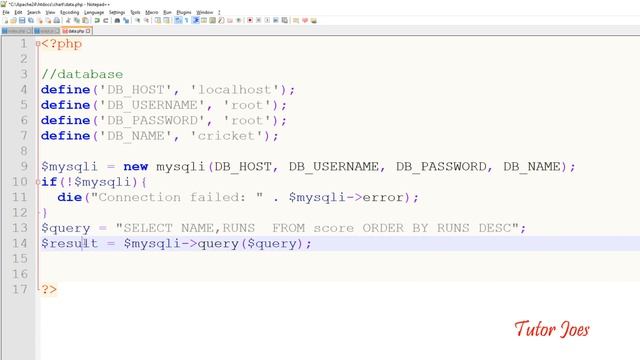The image size is (640, 360).
Task: Click Run a Macro Multiple Times icon
Action: coord(276,20)
